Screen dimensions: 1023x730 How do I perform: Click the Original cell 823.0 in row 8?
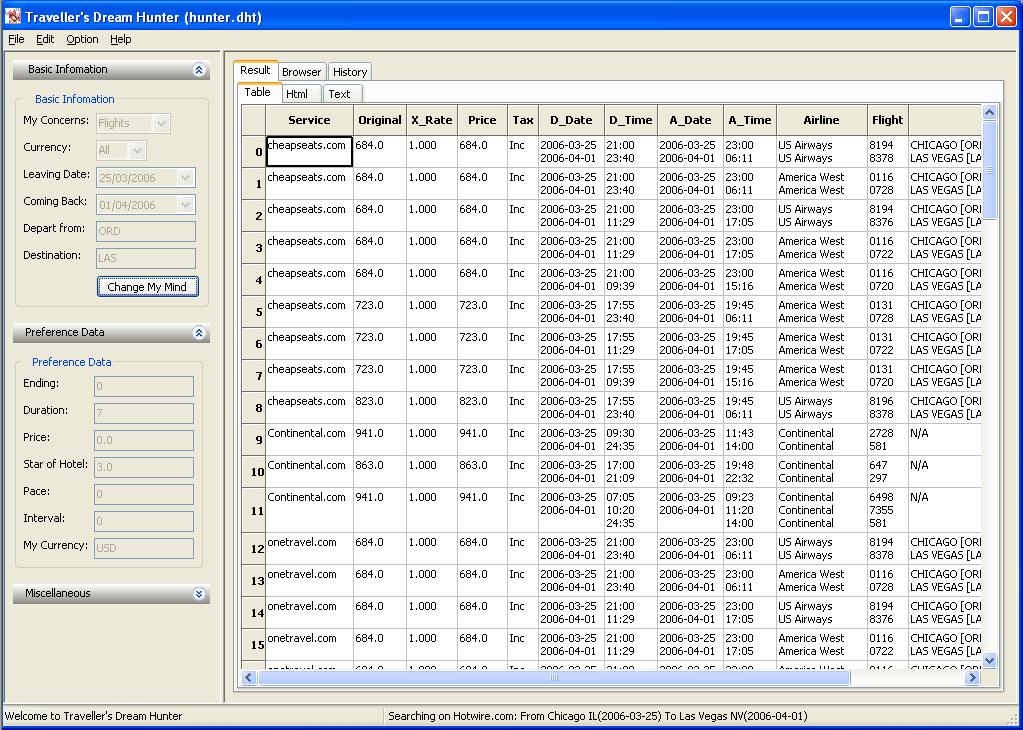380,408
